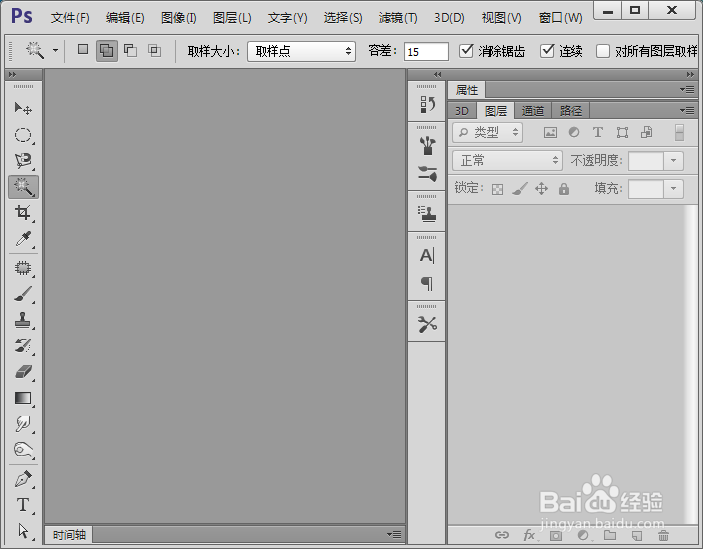Click the add layer mask icon

(x=556, y=536)
